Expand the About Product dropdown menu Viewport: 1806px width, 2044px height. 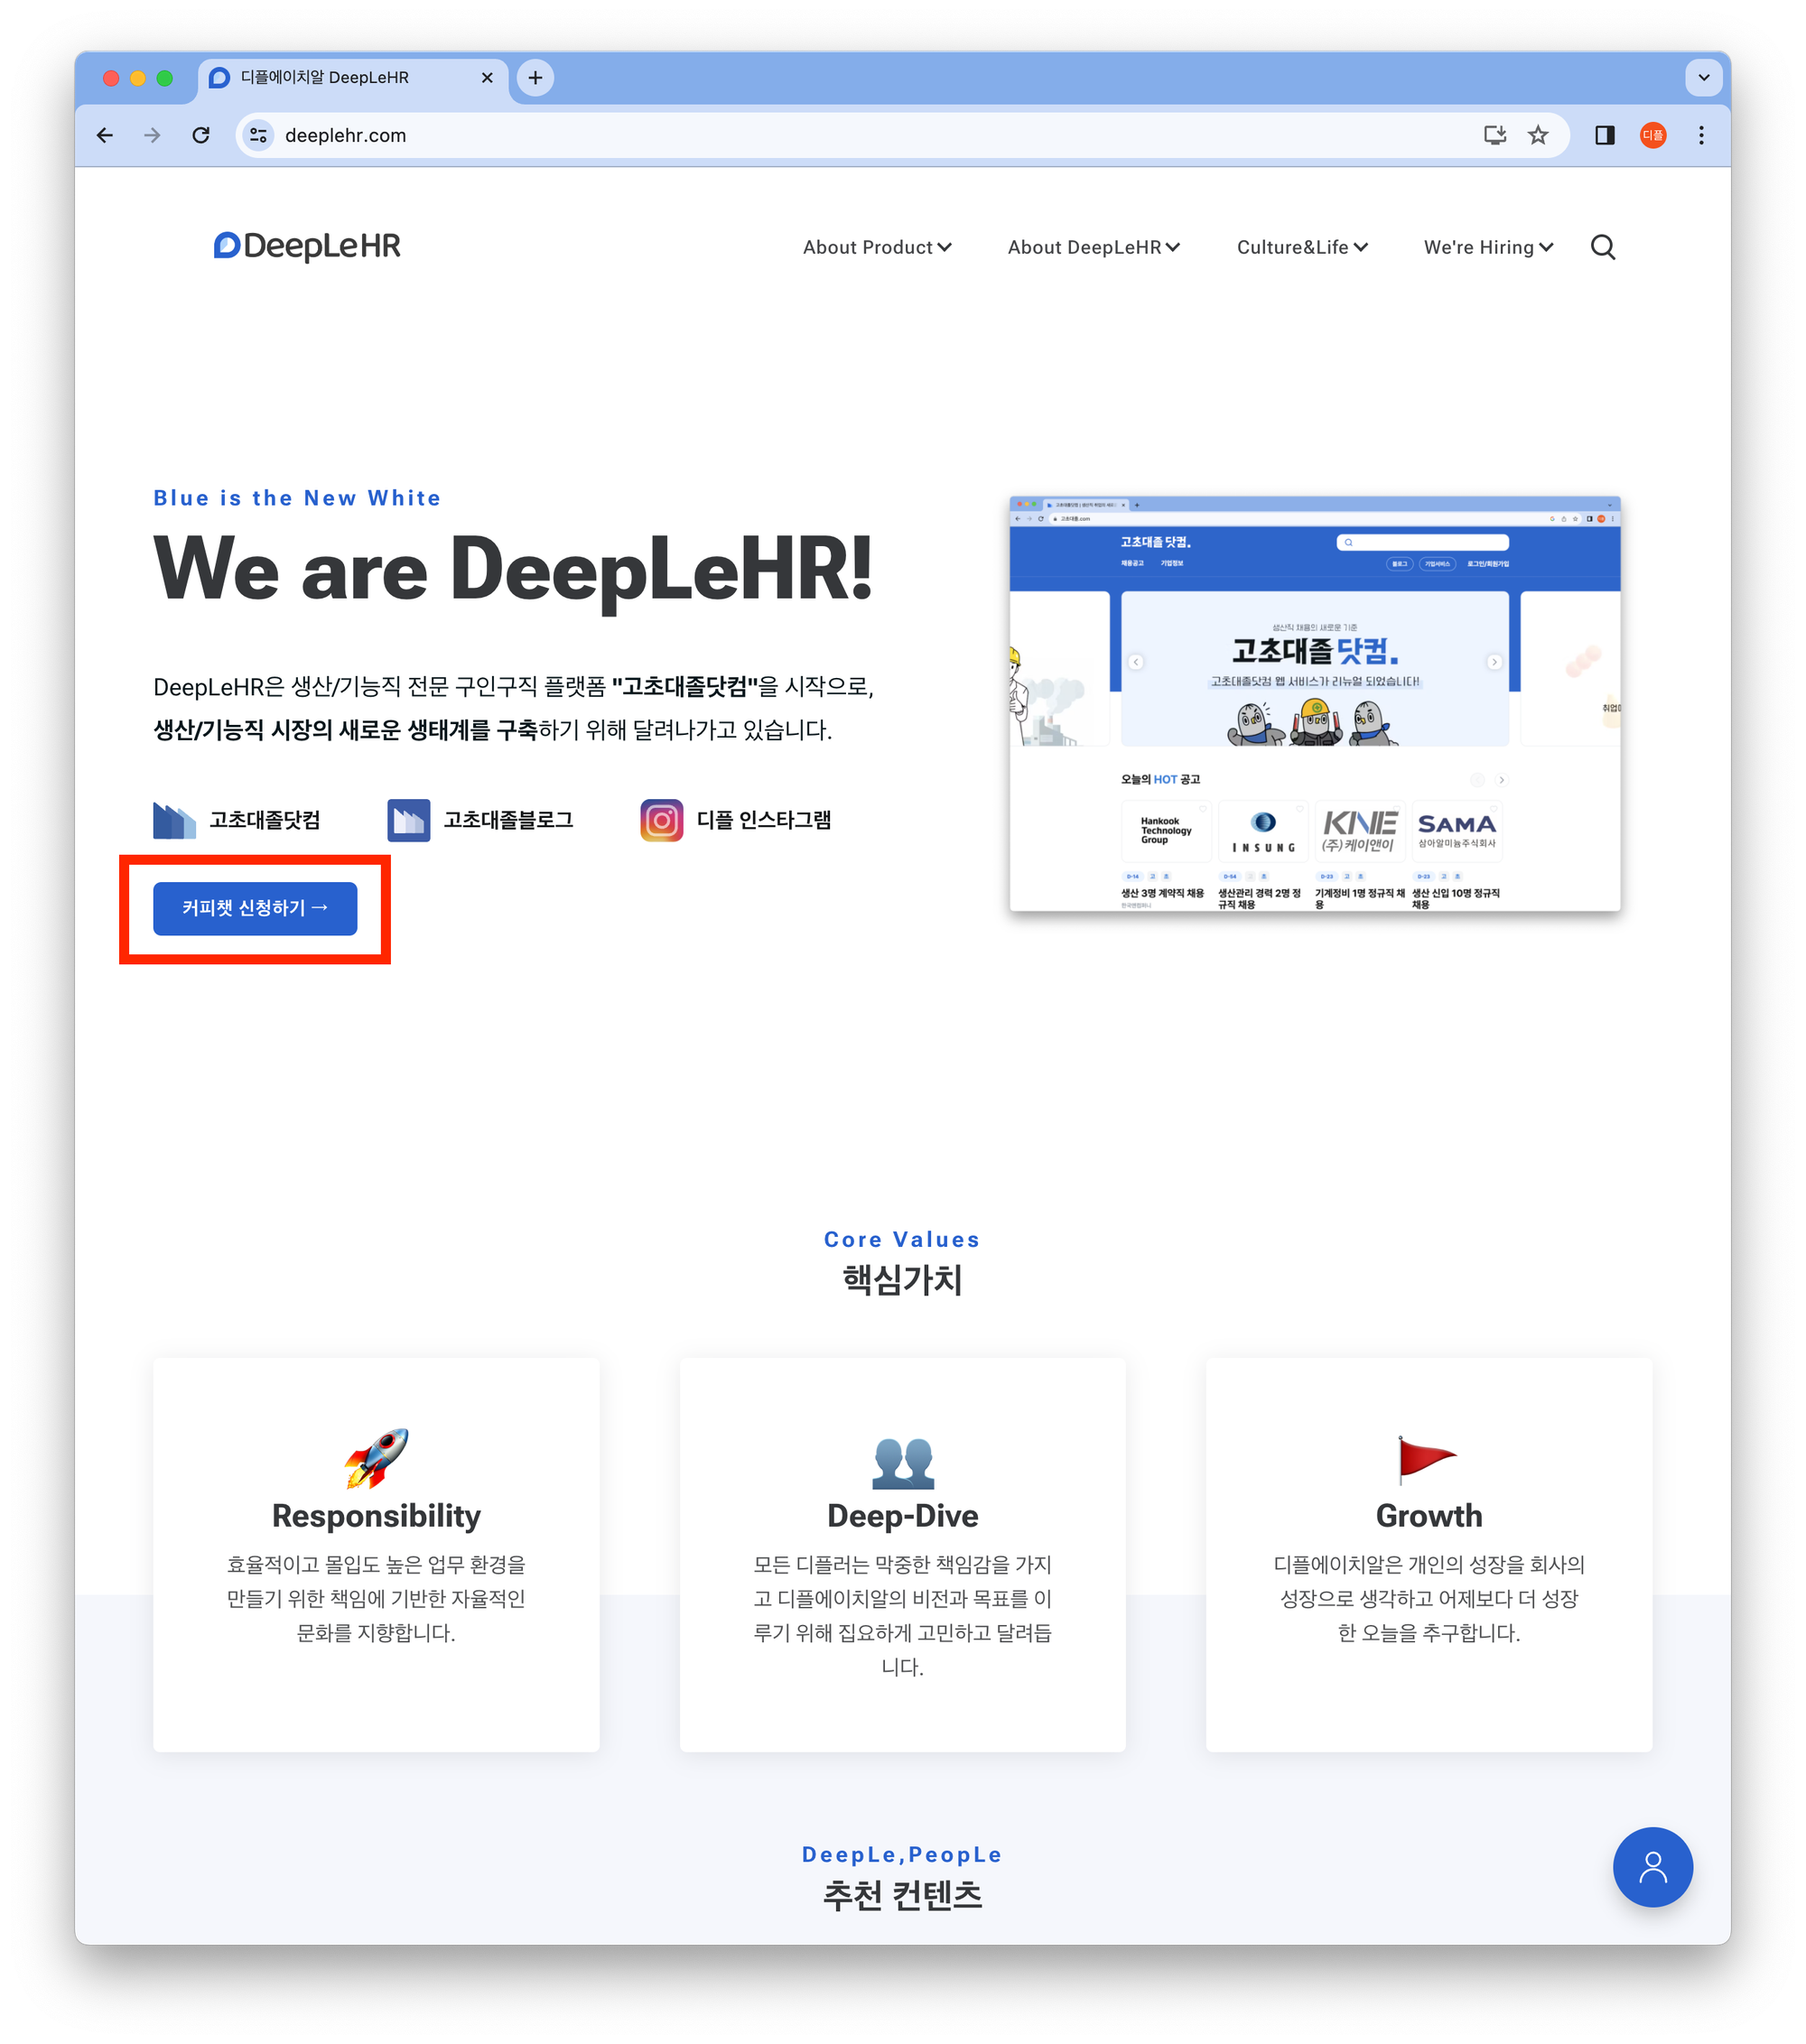877,246
